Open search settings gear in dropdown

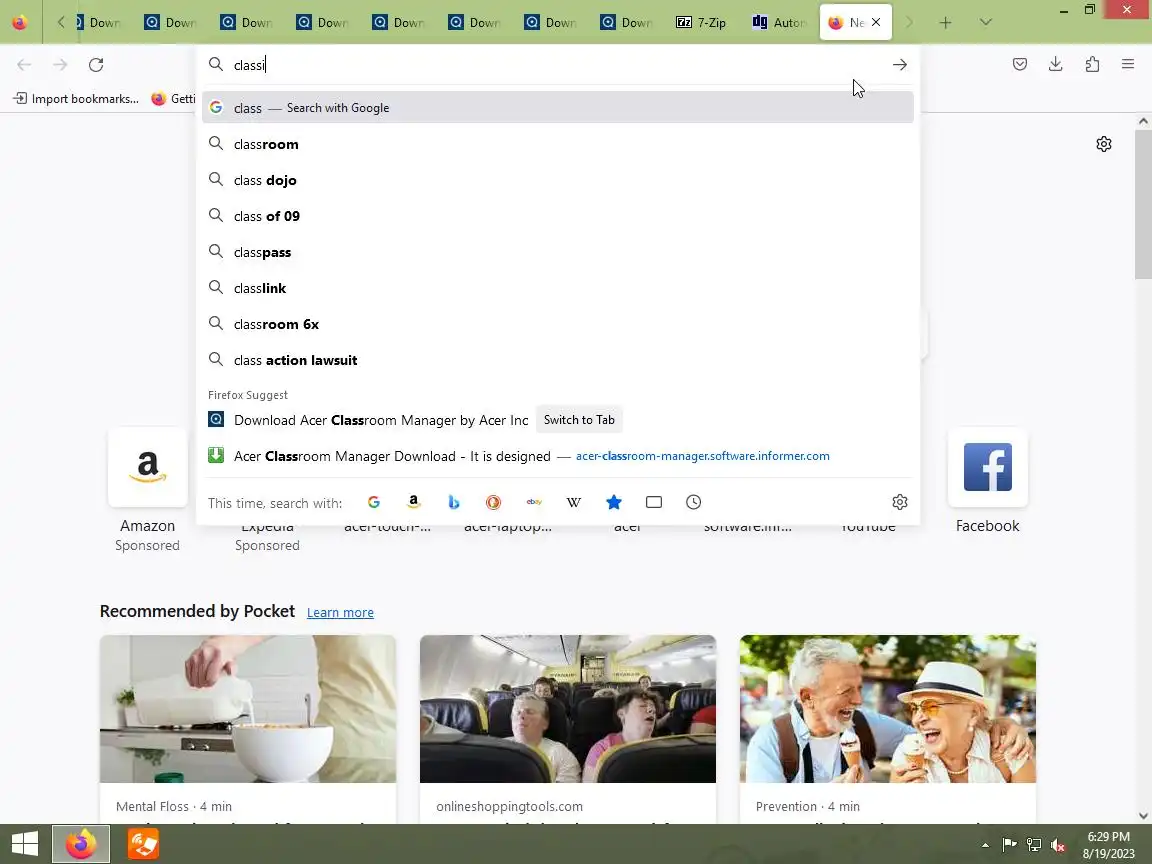tap(900, 503)
